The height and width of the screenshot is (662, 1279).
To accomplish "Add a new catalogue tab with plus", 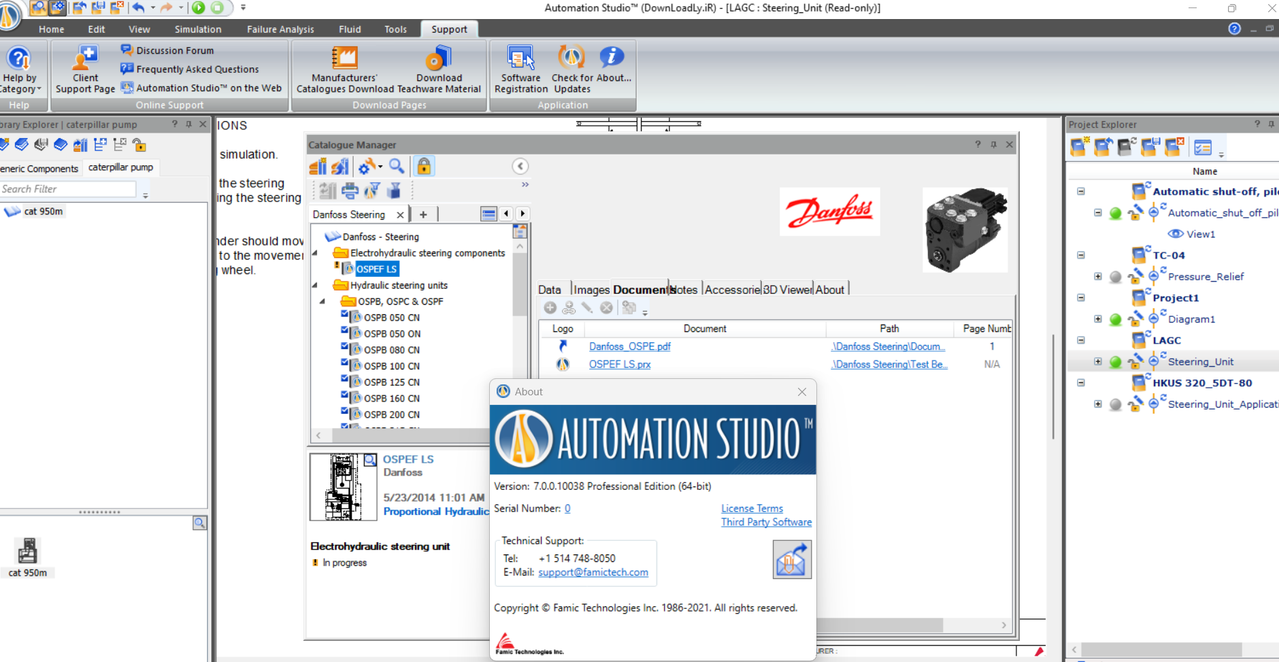I will coord(423,214).
